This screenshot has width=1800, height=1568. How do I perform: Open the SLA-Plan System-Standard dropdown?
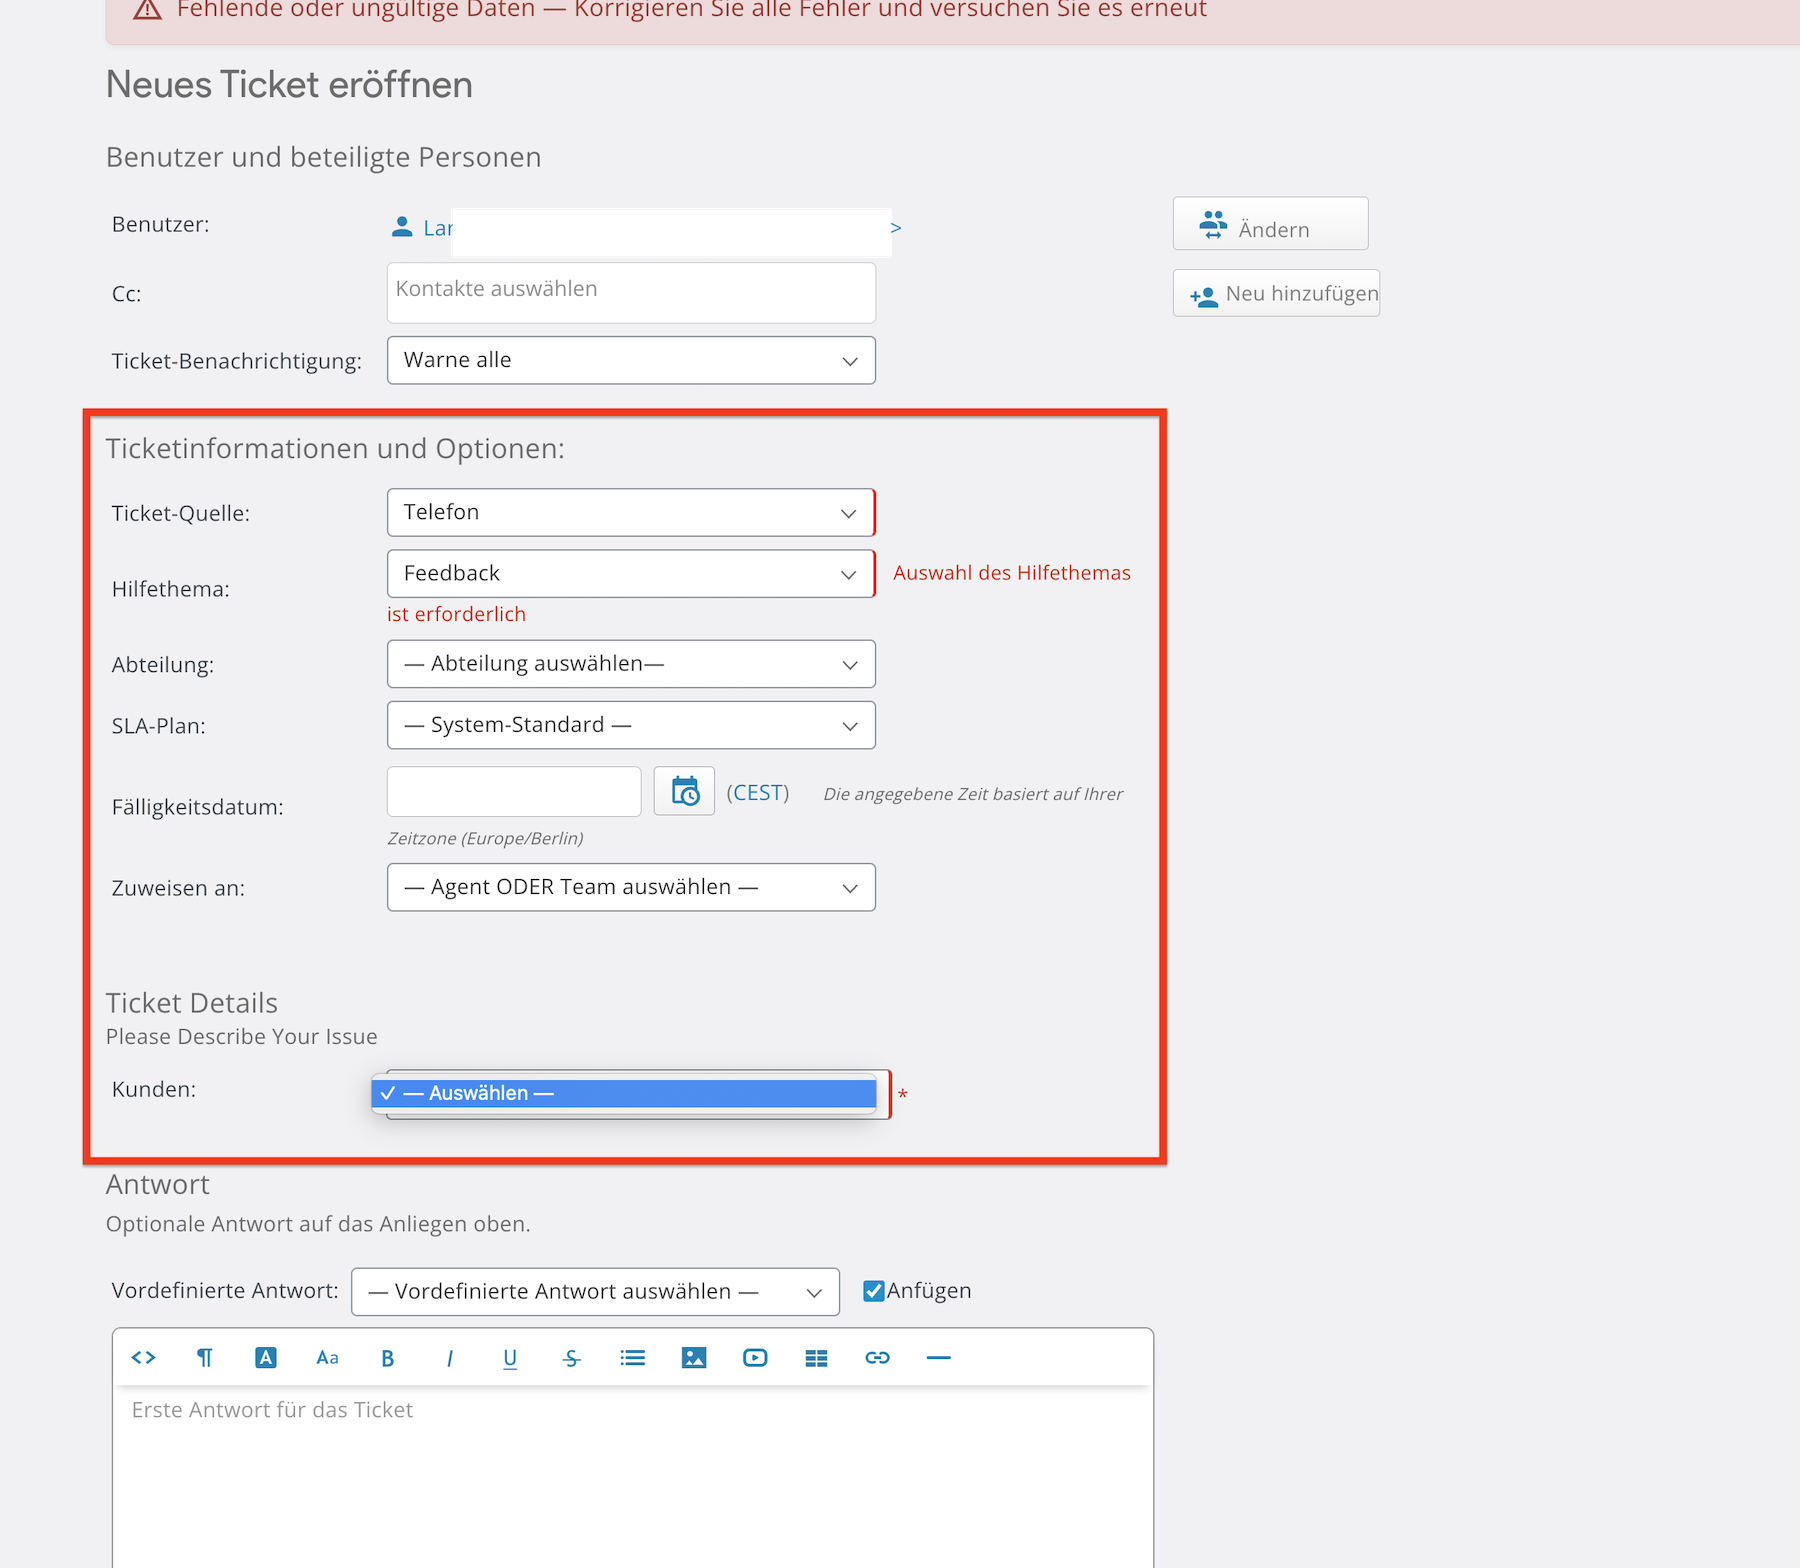coord(631,725)
